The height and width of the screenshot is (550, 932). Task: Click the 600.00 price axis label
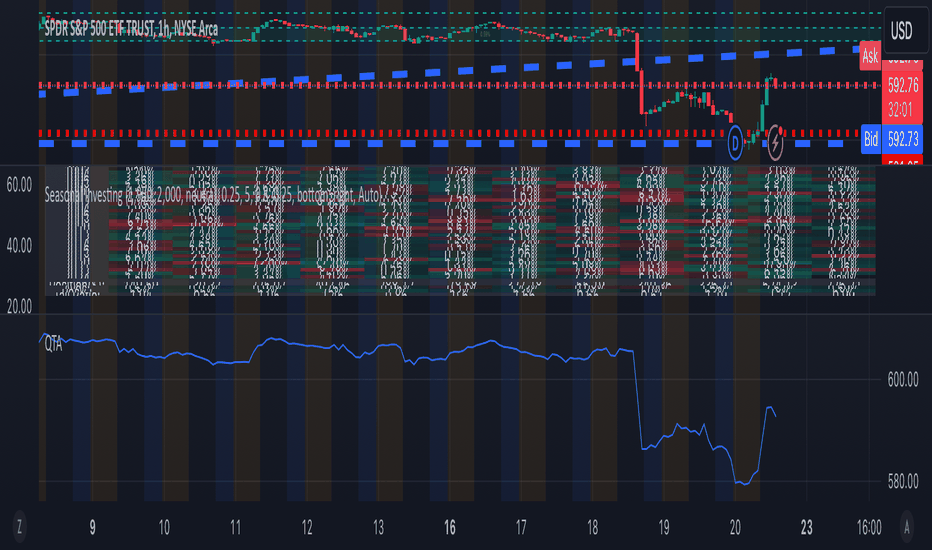pyautogui.click(x=903, y=379)
